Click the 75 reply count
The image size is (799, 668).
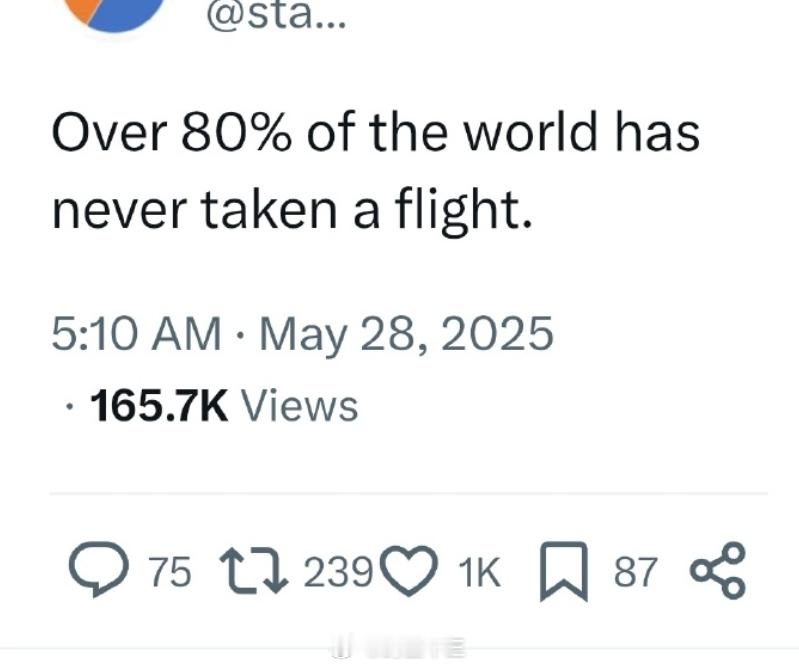click(170, 572)
